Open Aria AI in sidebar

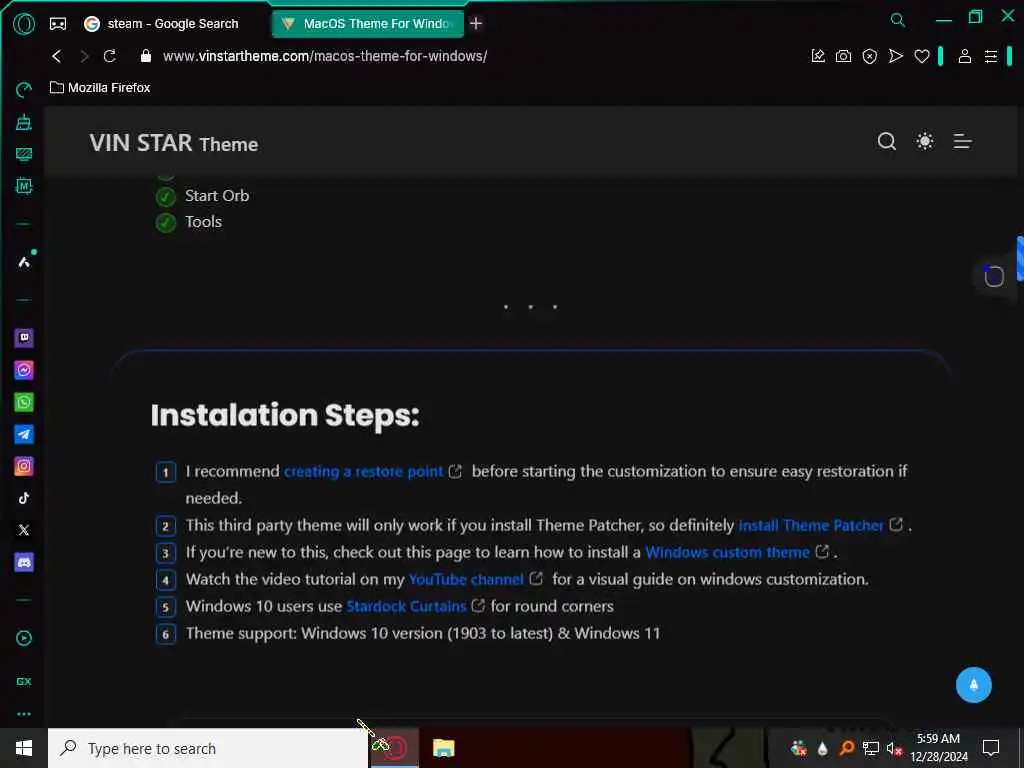24,262
